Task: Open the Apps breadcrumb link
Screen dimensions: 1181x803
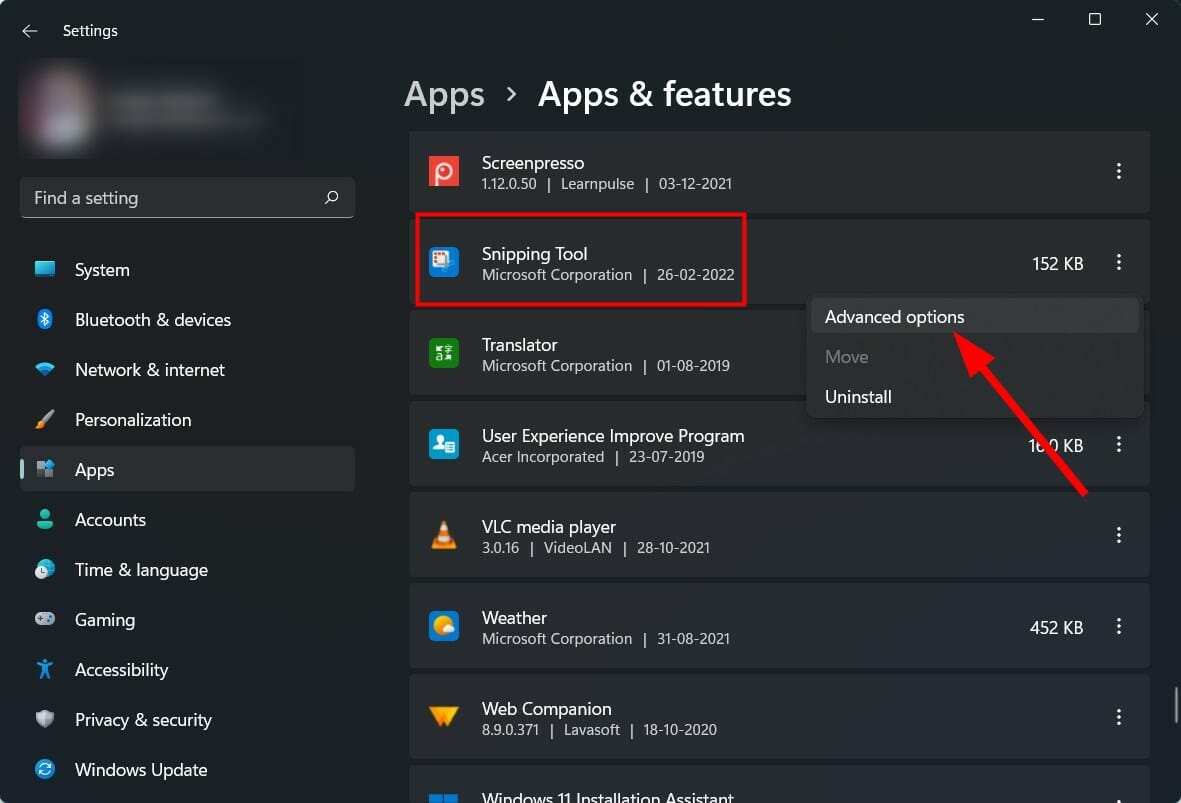Action: point(444,94)
